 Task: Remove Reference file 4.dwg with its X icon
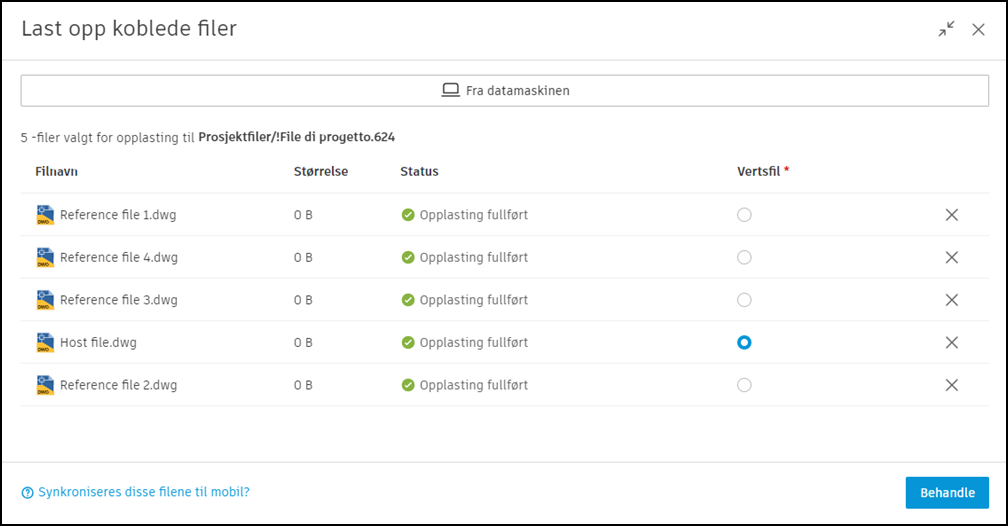tap(951, 257)
